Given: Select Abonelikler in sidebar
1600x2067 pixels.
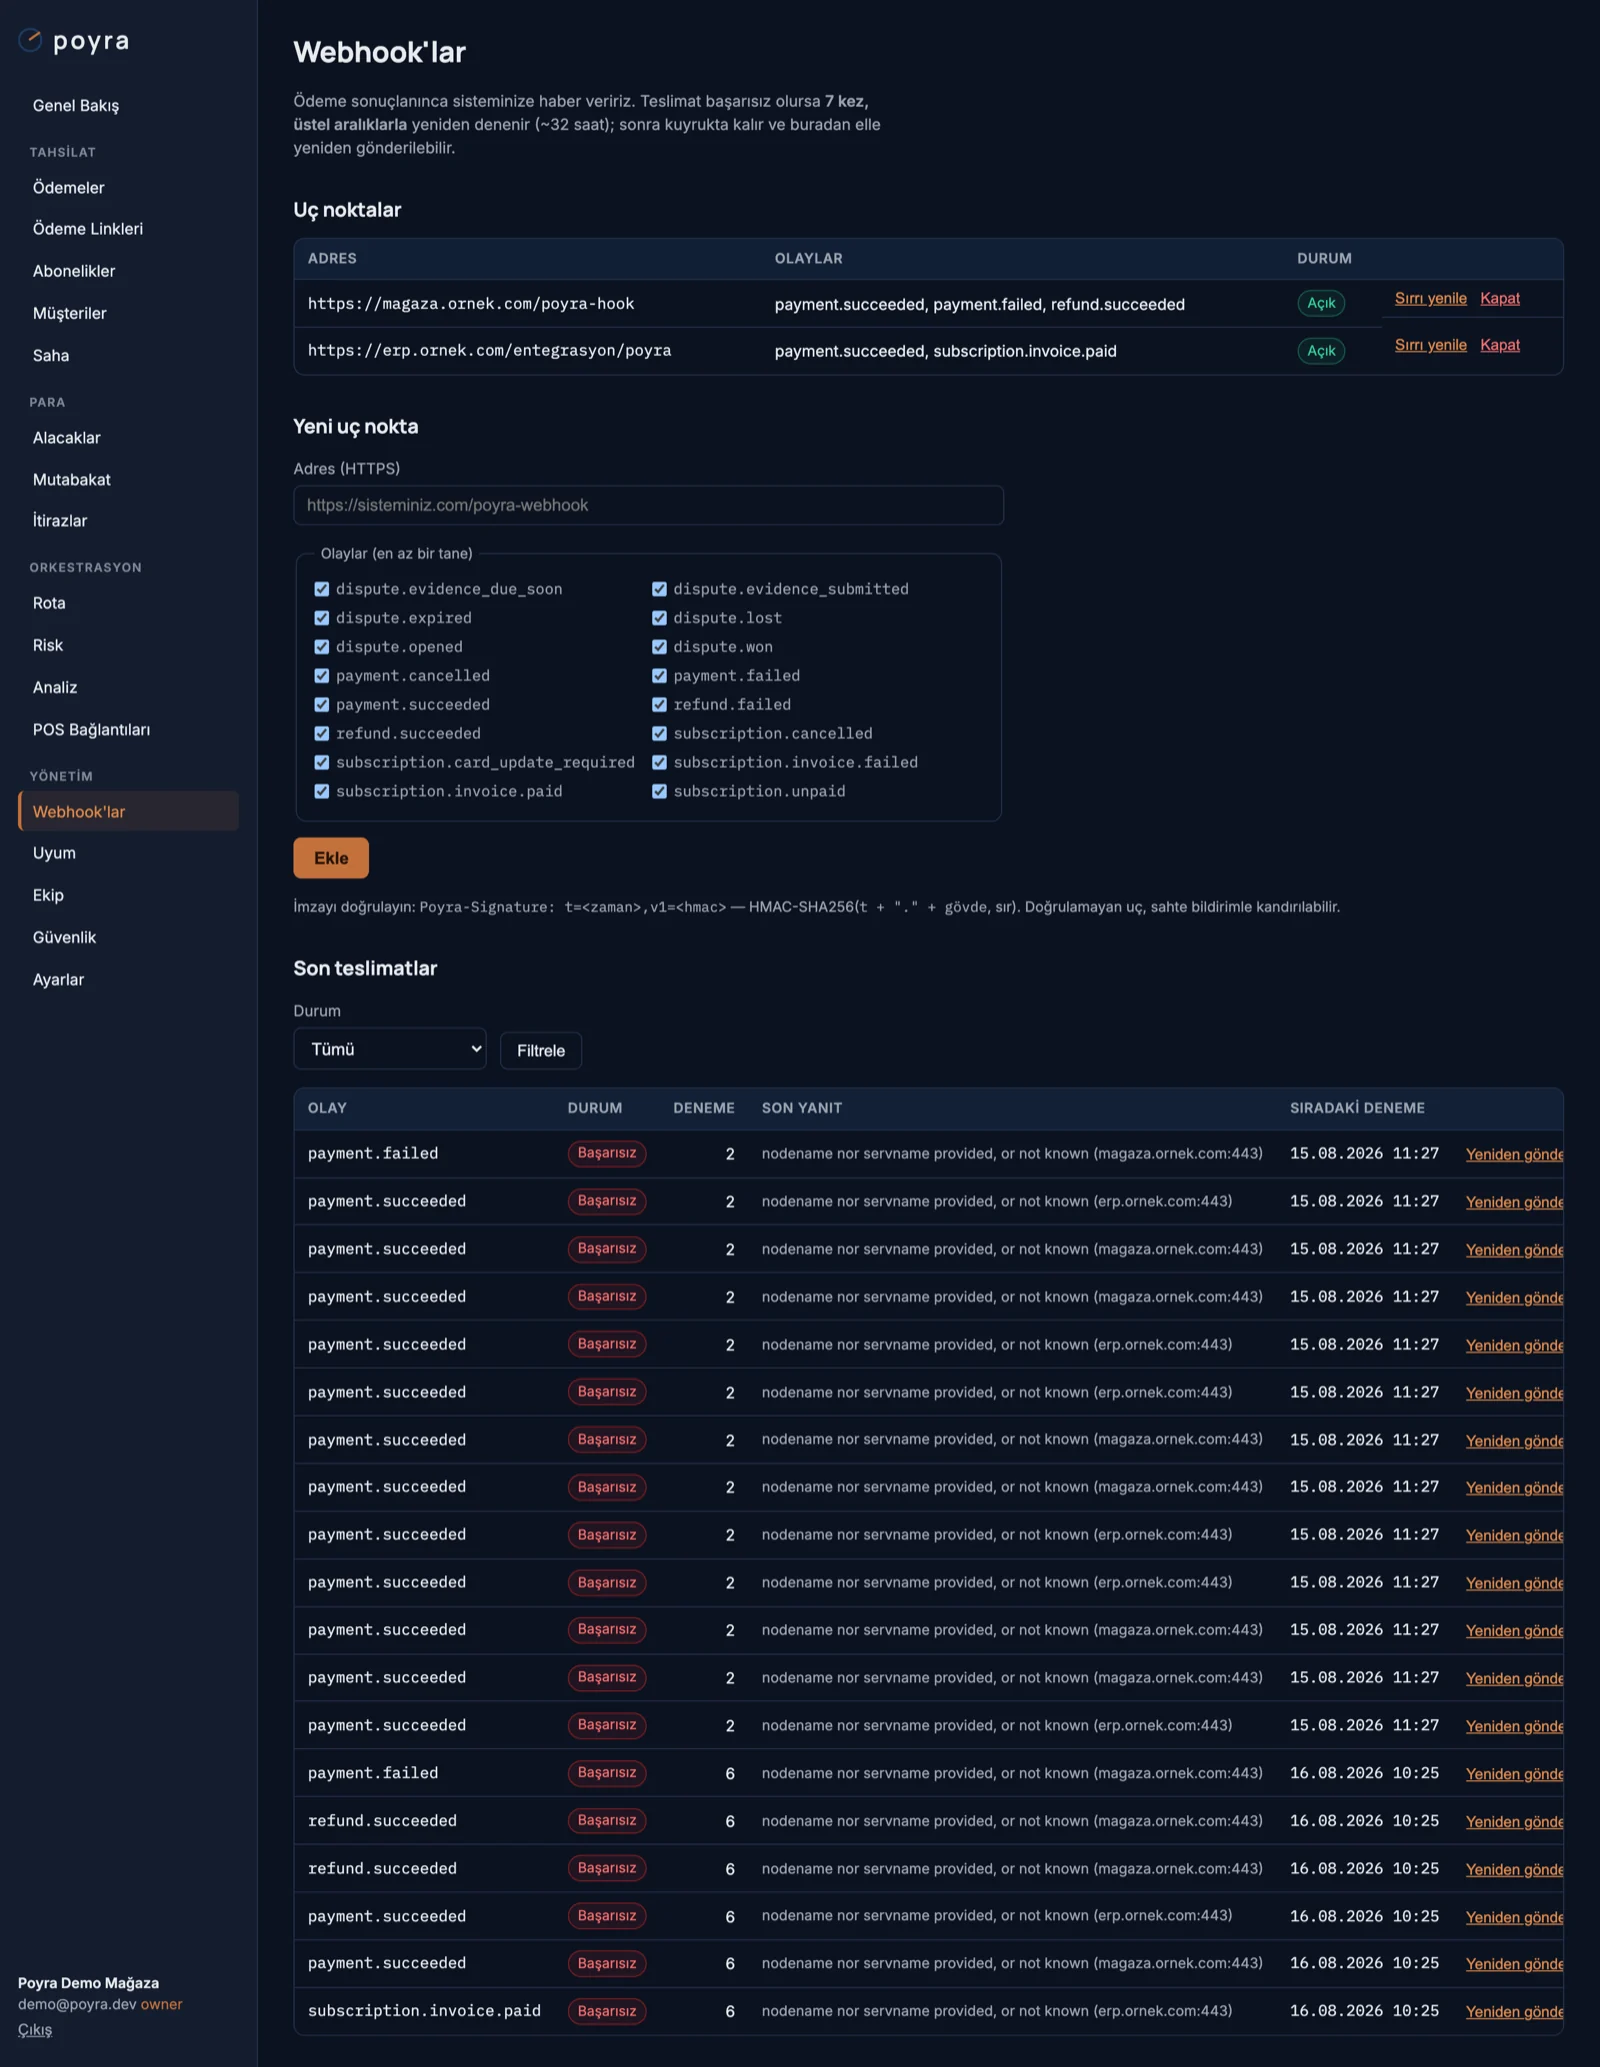Looking at the screenshot, I should 74,271.
